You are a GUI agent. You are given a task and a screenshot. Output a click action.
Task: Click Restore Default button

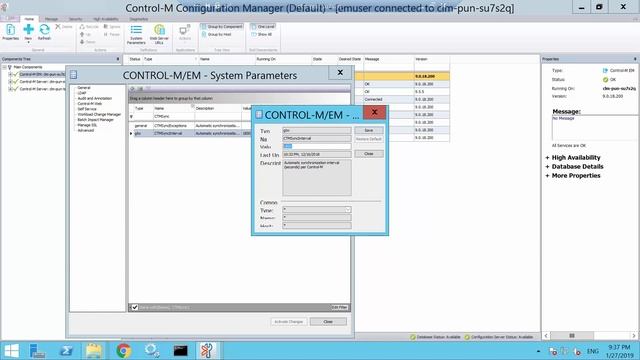(x=369, y=139)
